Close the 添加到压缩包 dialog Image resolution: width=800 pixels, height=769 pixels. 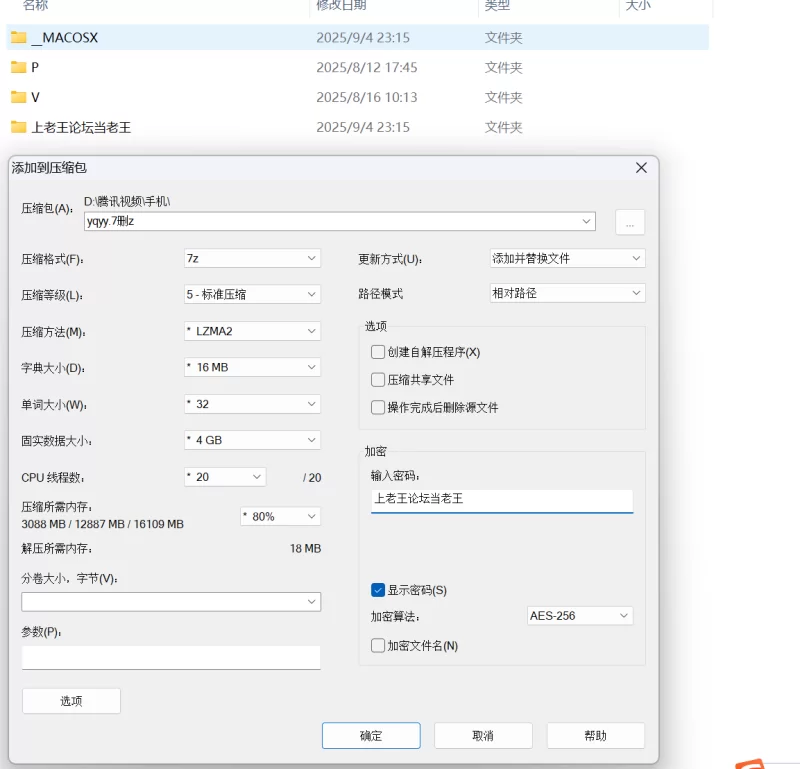tap(641, 168)
